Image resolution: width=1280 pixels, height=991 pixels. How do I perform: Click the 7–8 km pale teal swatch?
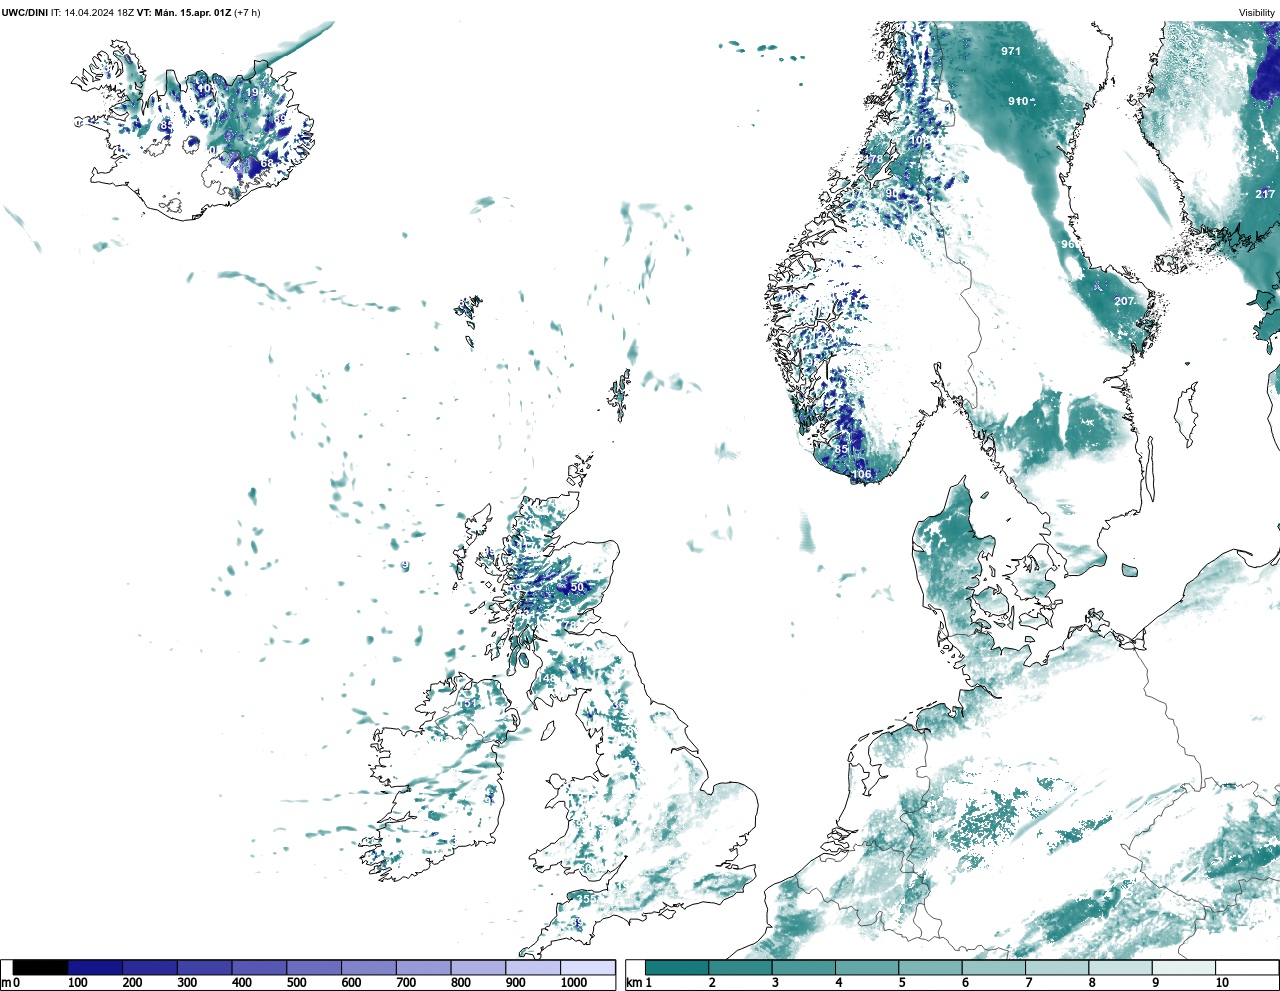tap(1056, 967)
